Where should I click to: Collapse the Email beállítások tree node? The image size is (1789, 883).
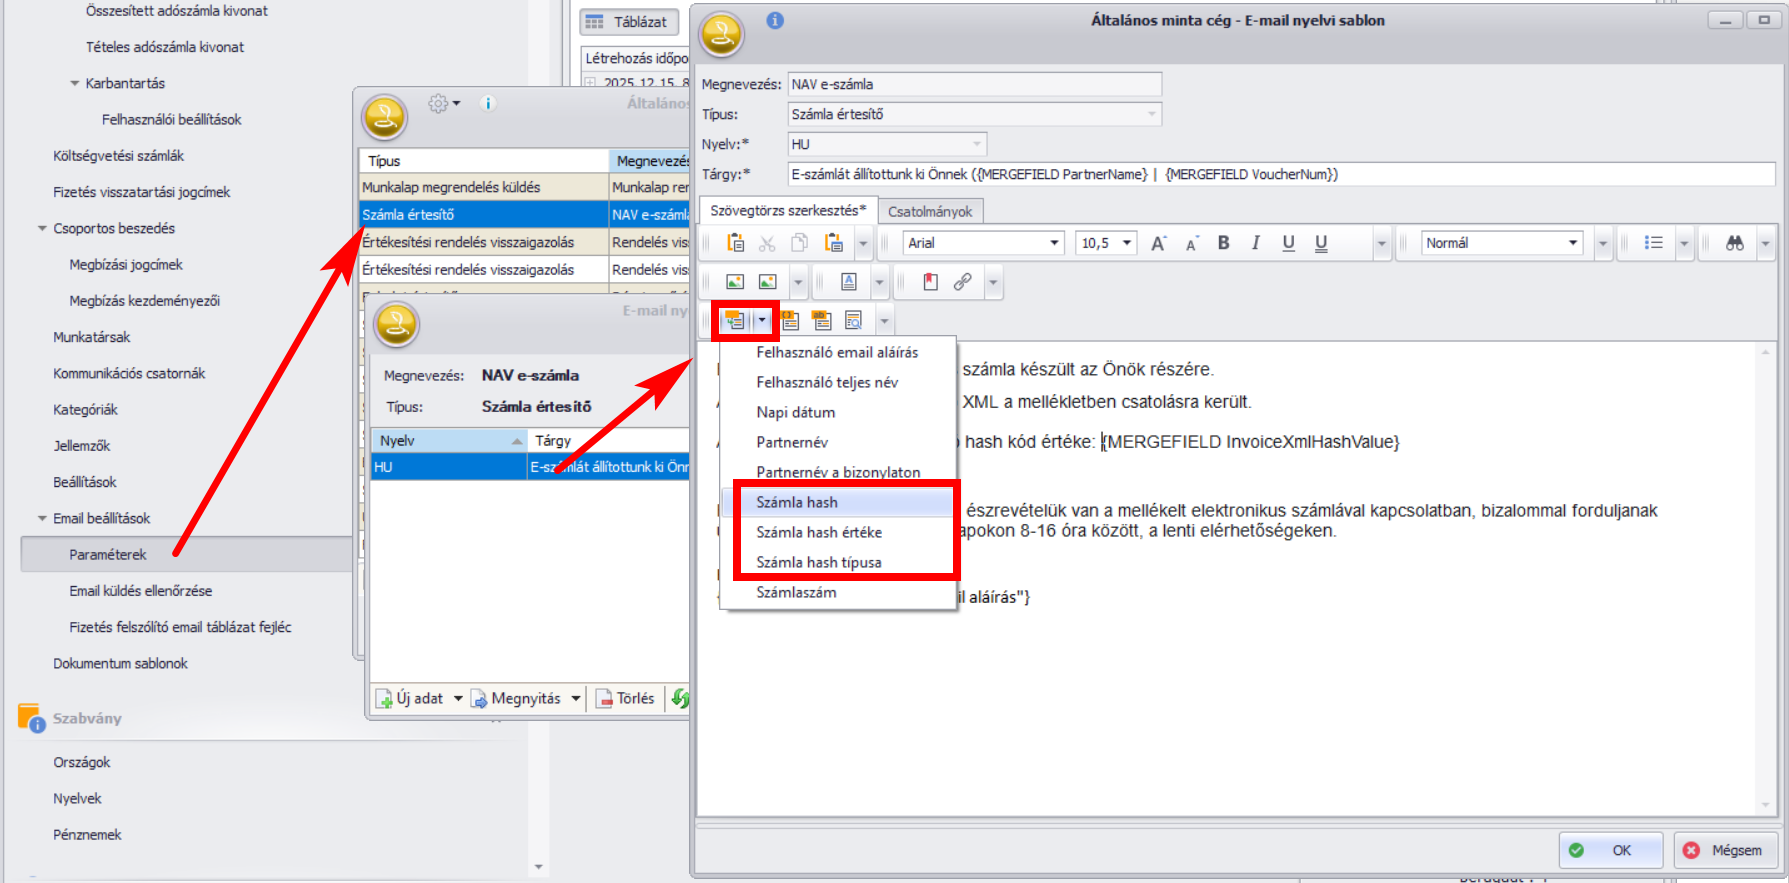[x=42, y=518]
